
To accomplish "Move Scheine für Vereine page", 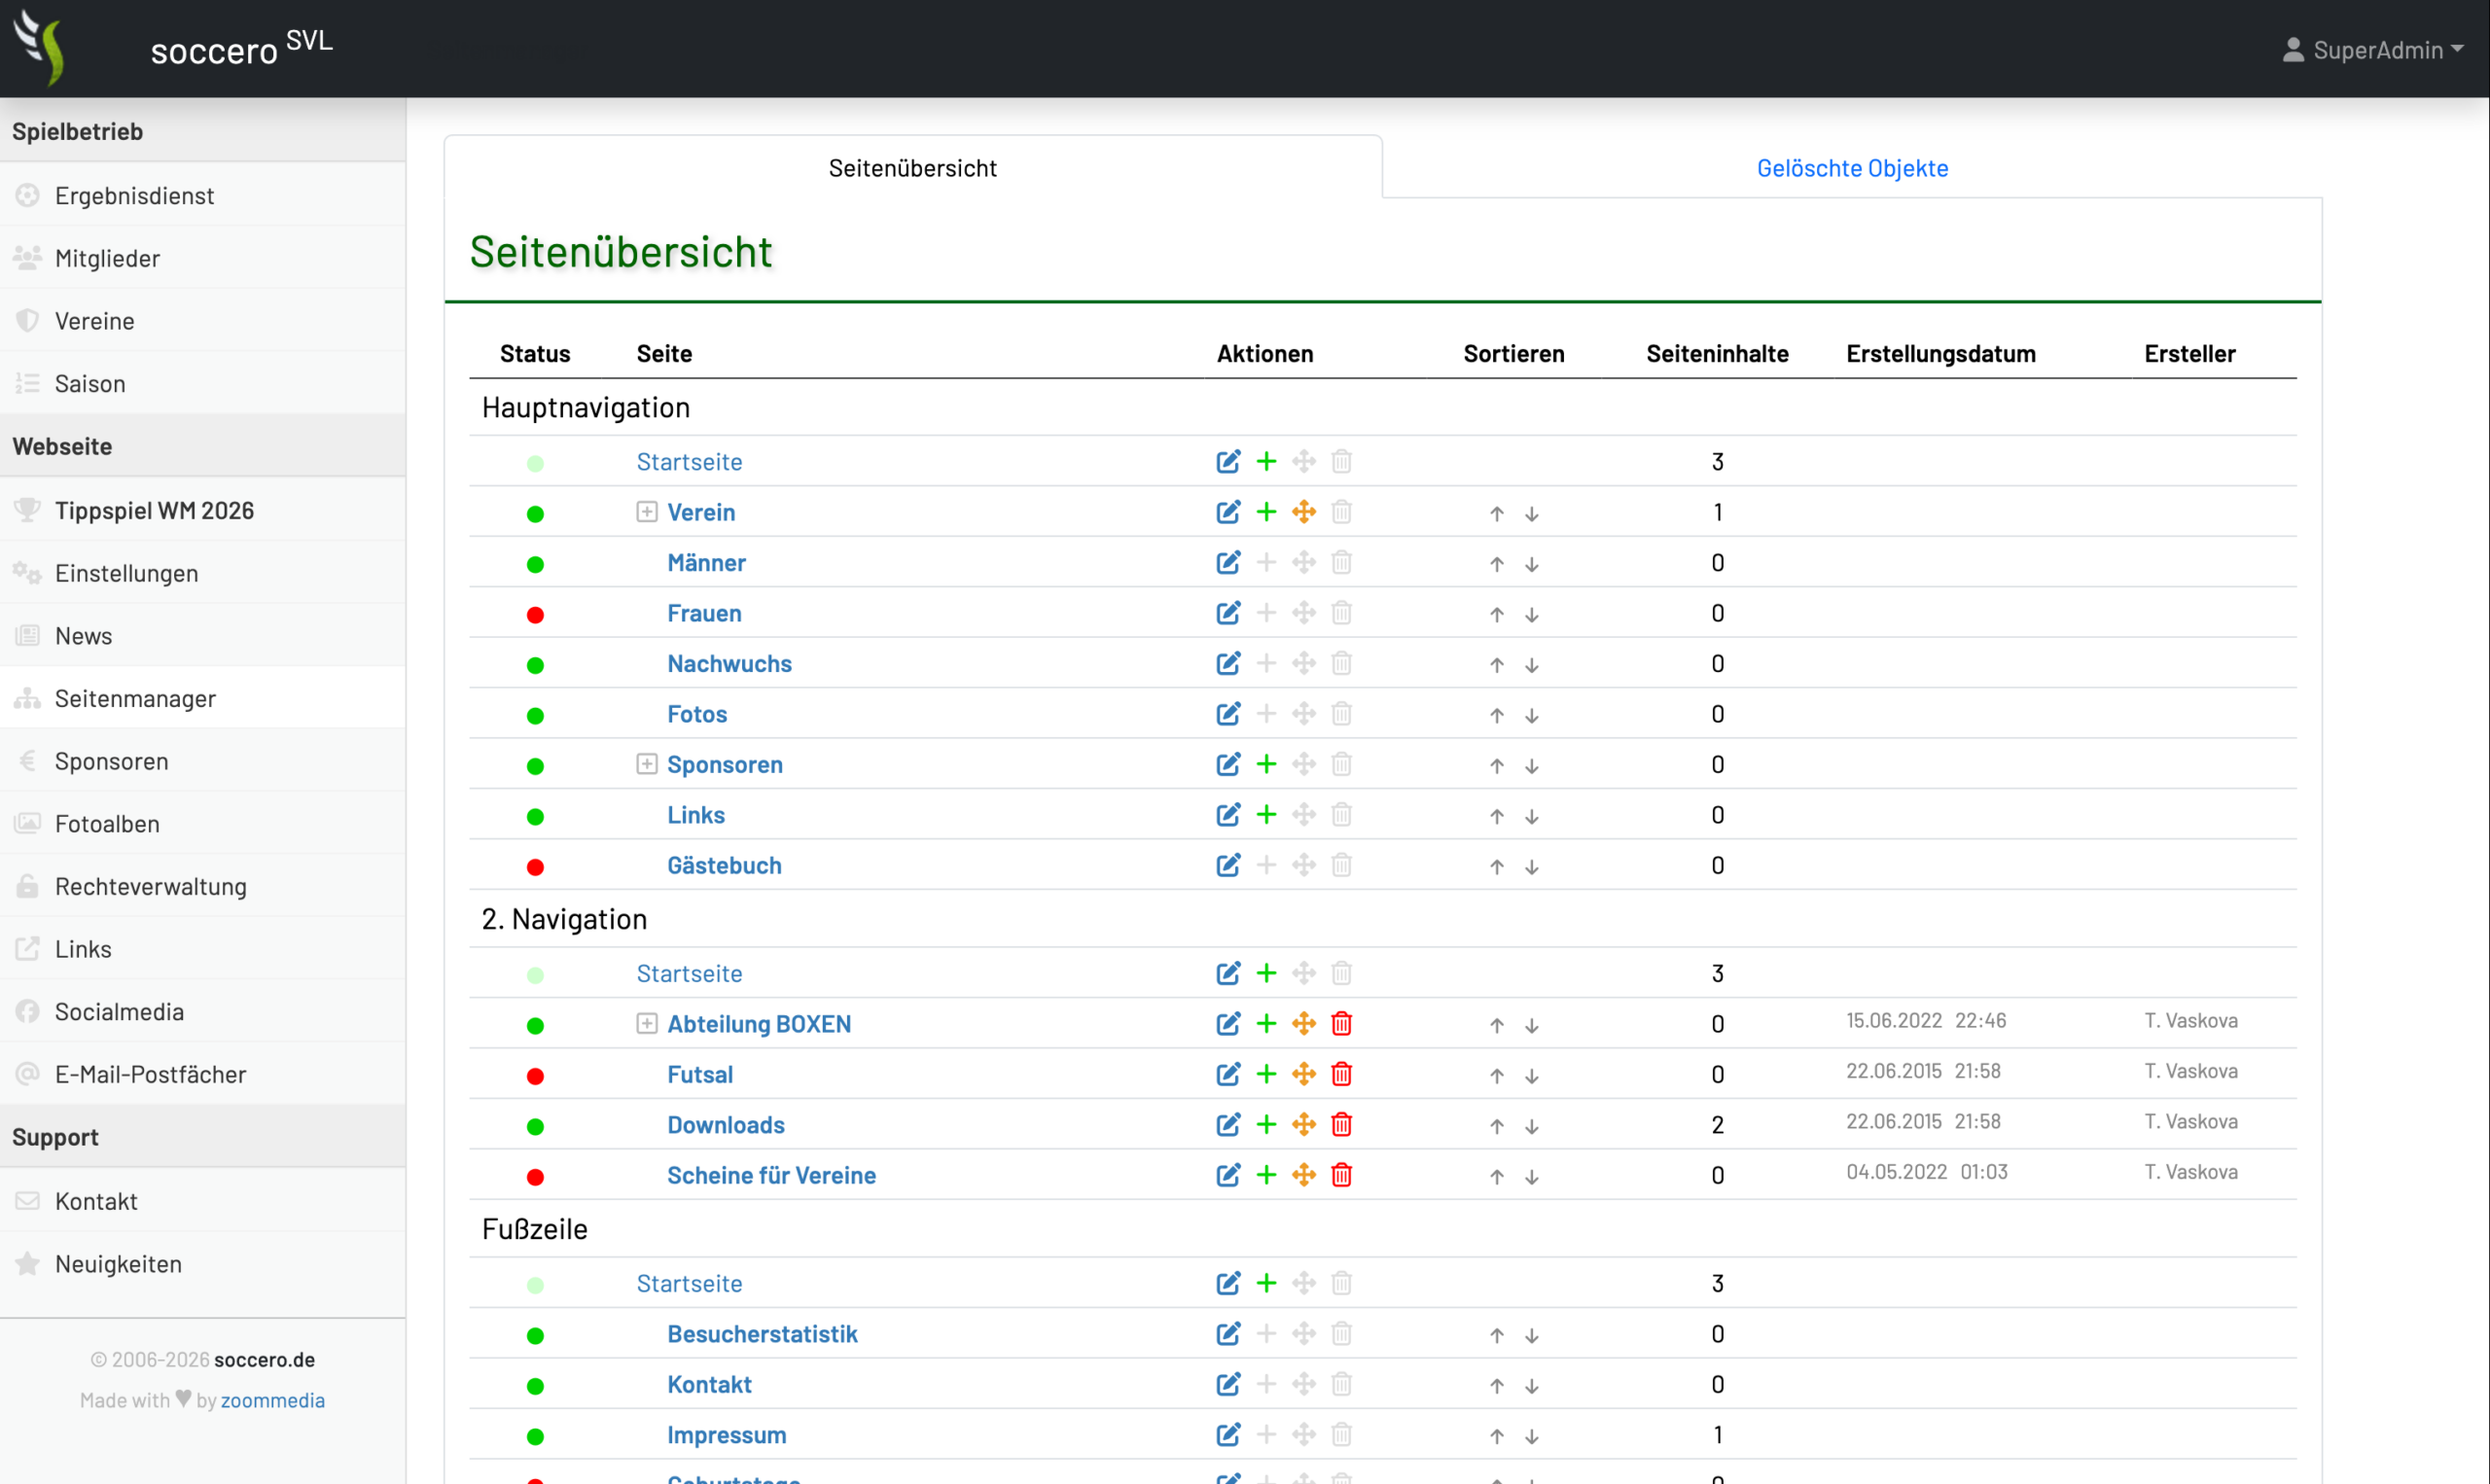I will 1304,1175.
